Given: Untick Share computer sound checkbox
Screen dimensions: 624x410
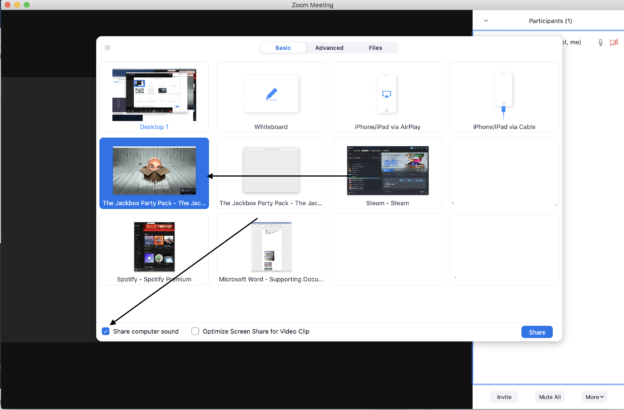Looking at the screenshot, I should pos(105,331).
